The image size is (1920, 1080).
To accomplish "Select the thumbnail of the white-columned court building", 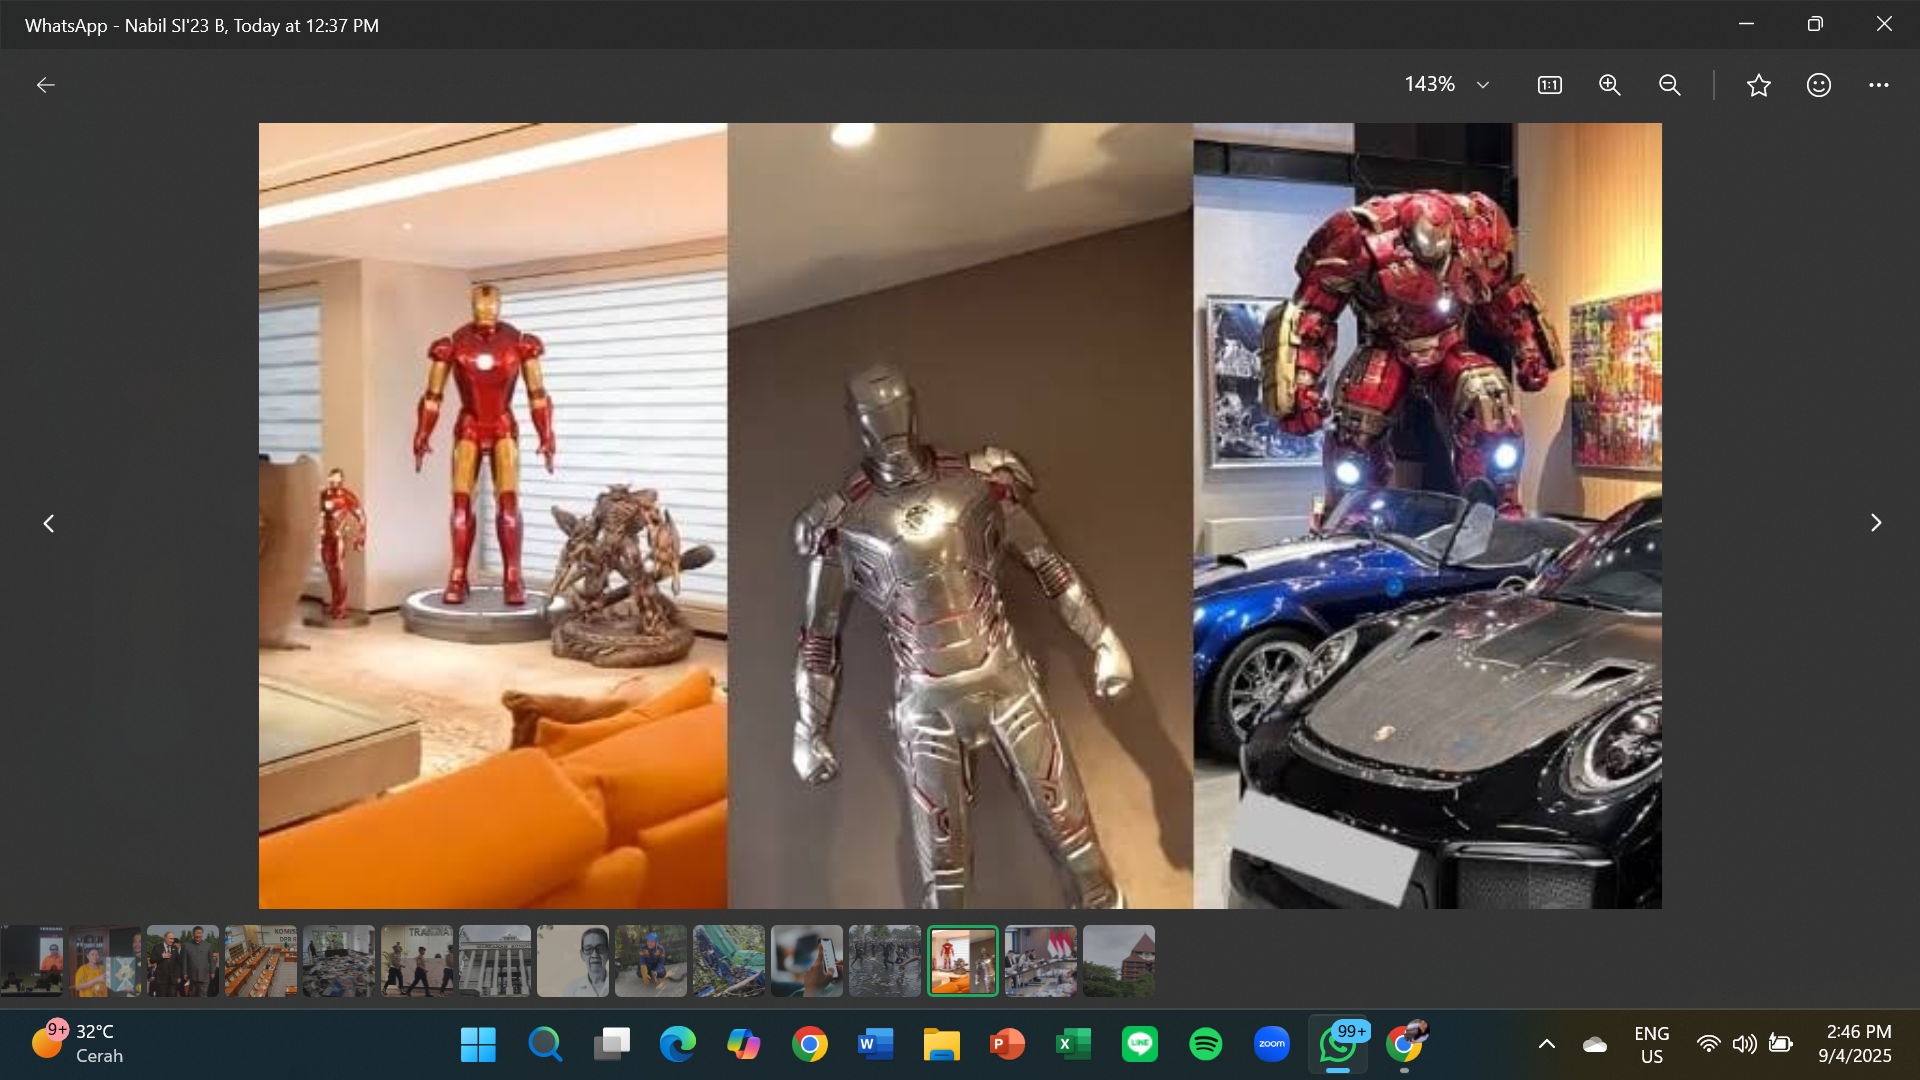I will [x=495, y=961].
